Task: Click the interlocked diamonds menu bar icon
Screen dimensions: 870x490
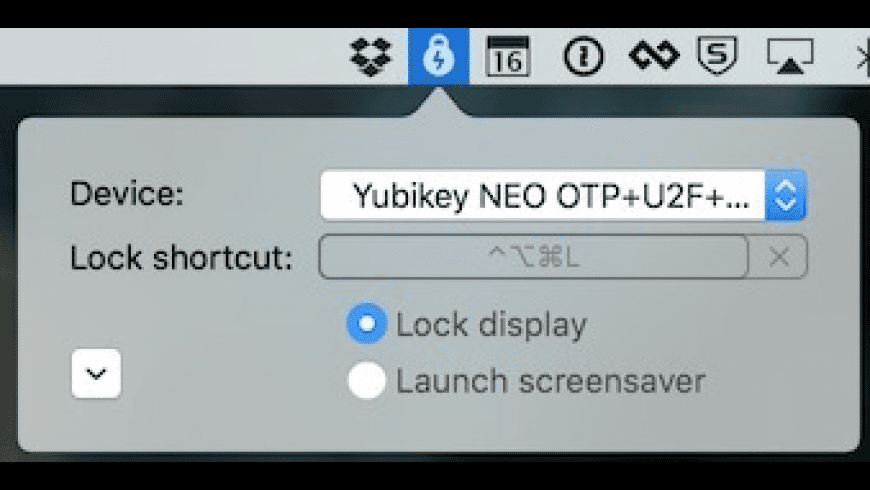Action: (x=653, y=58)
